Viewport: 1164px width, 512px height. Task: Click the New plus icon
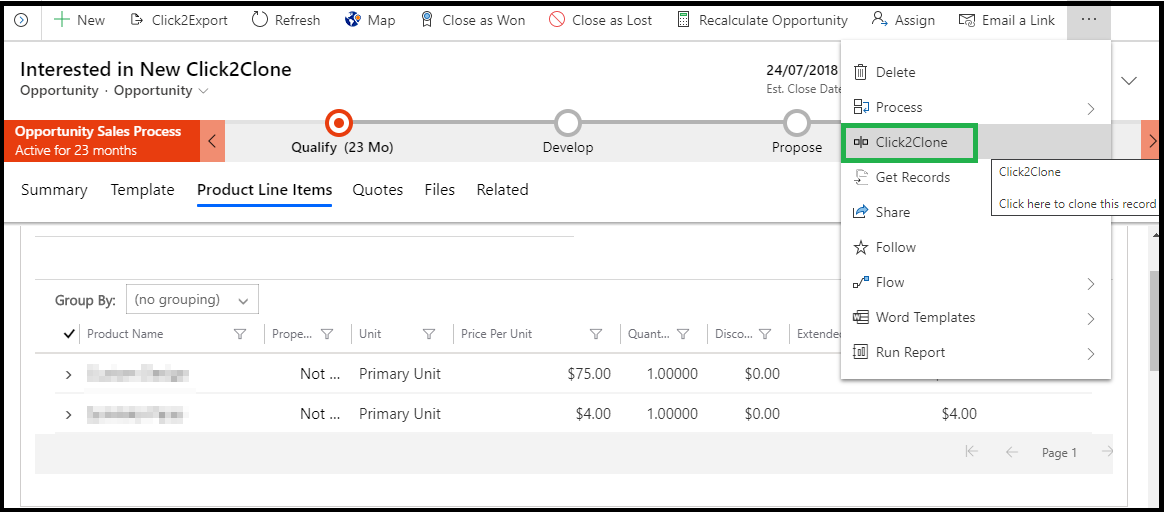coord(62,20)
